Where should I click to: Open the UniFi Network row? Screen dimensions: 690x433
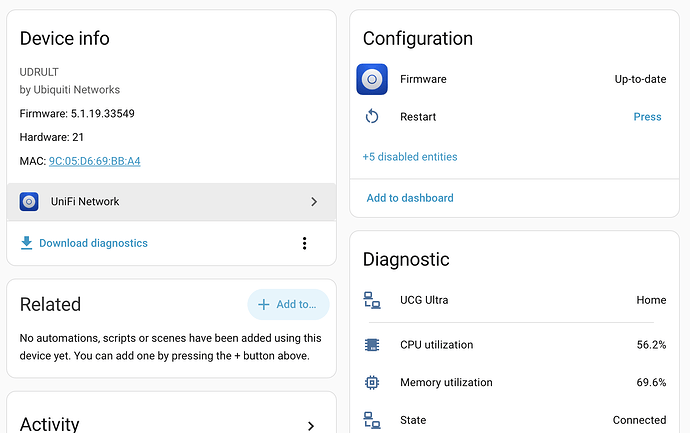coord(171,202)
